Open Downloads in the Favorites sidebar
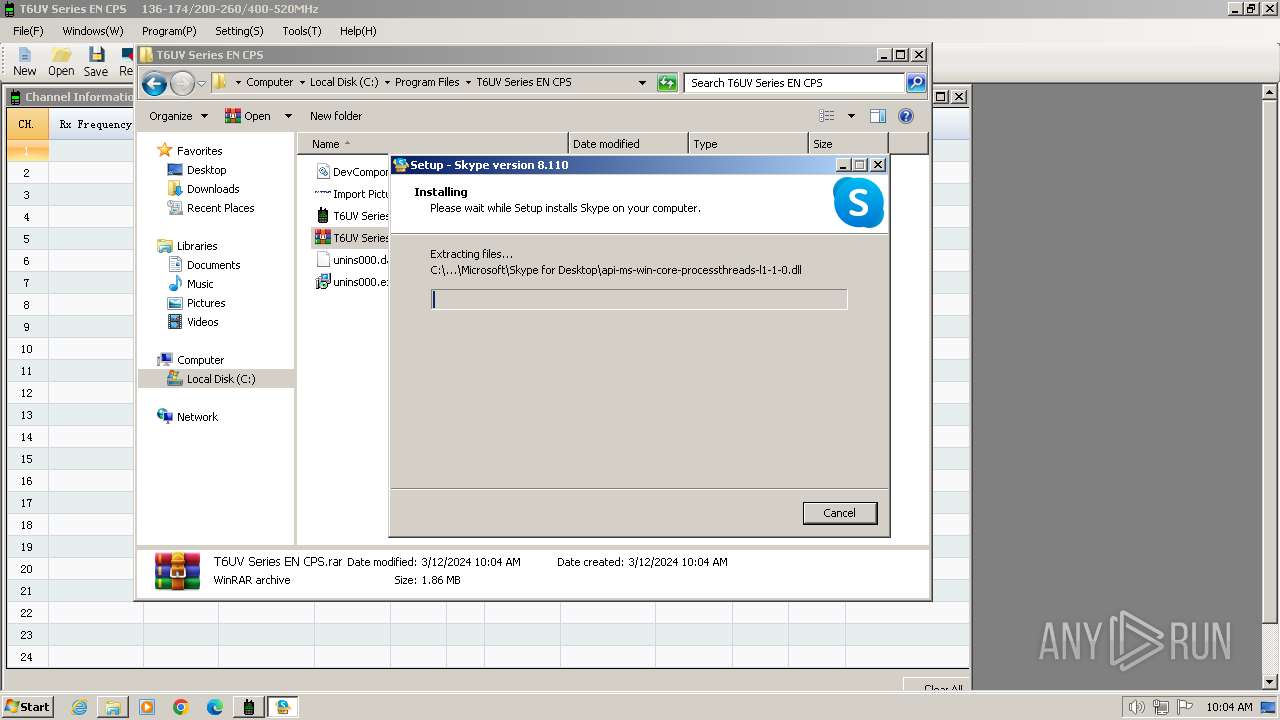The height and width of the screenshot is (720, 1280). [213, 189]
